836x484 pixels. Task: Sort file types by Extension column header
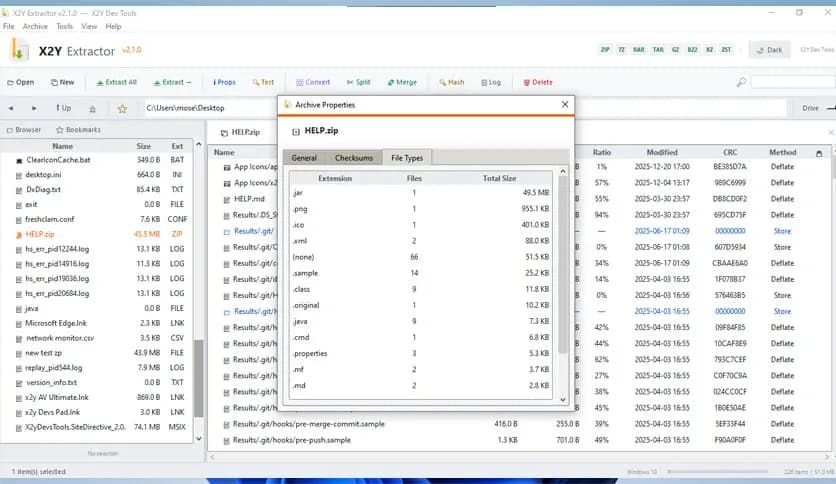point(335,178)
